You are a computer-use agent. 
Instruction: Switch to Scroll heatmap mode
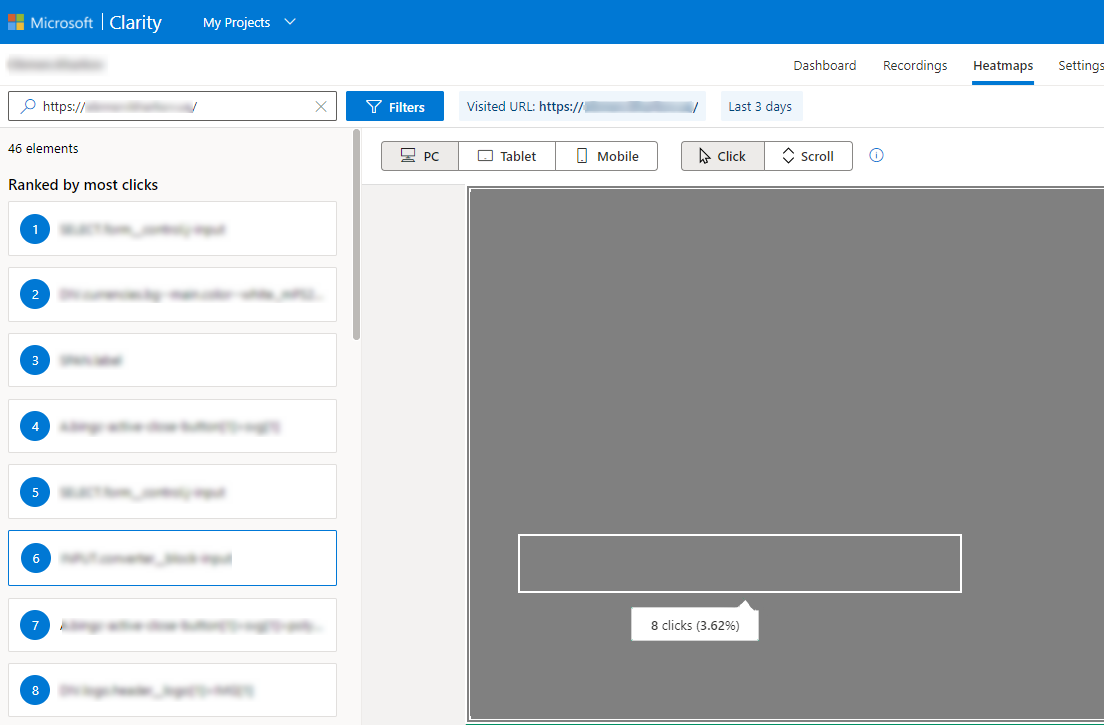808,156
